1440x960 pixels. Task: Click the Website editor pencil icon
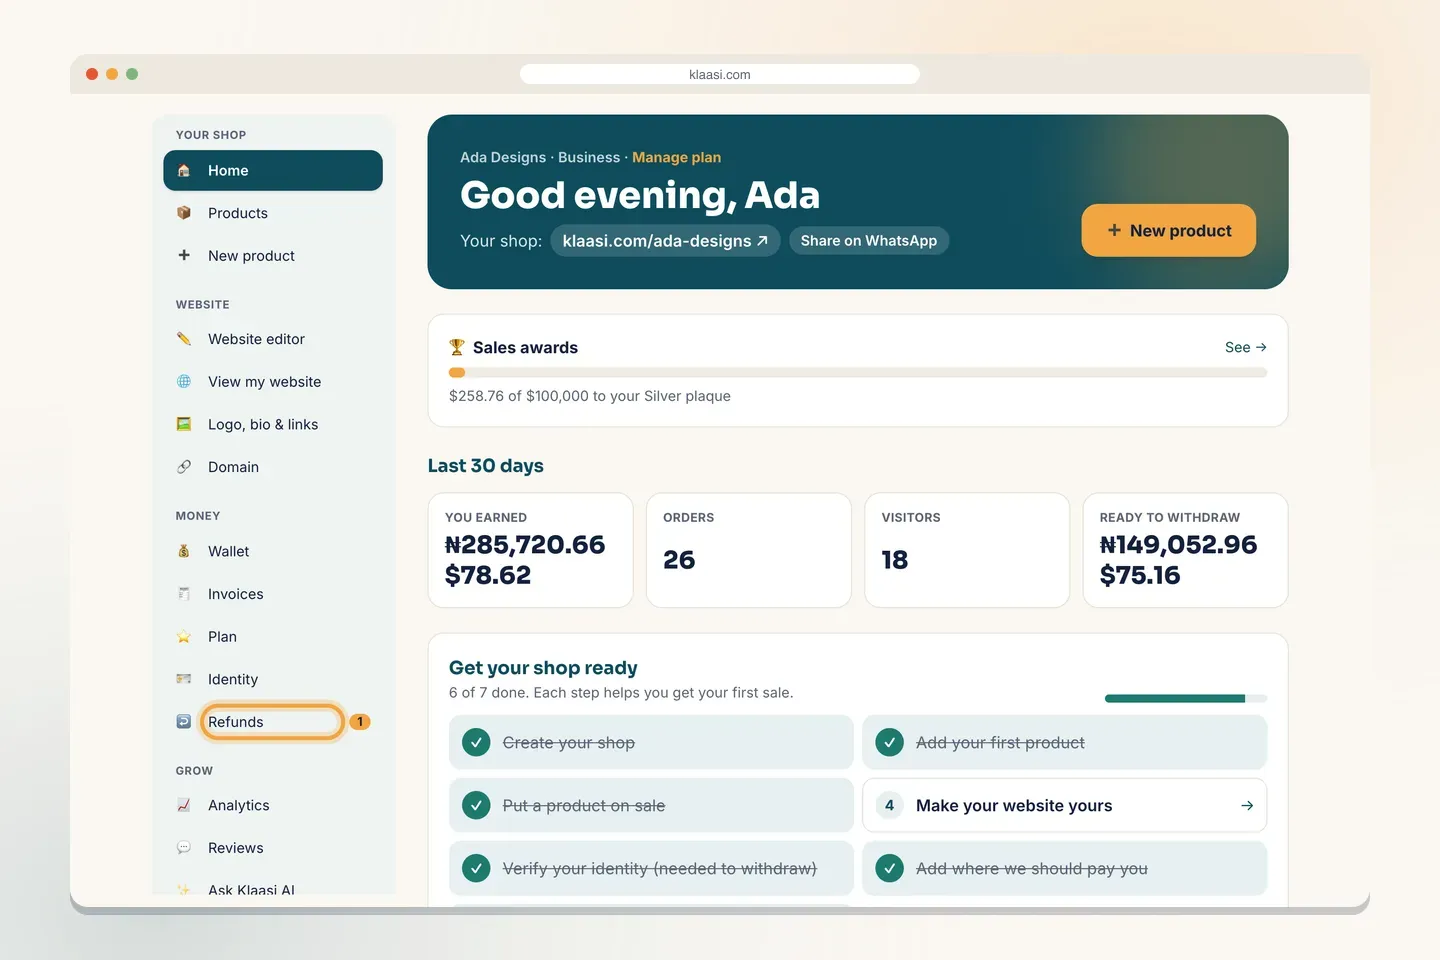[x=184, y=339]
